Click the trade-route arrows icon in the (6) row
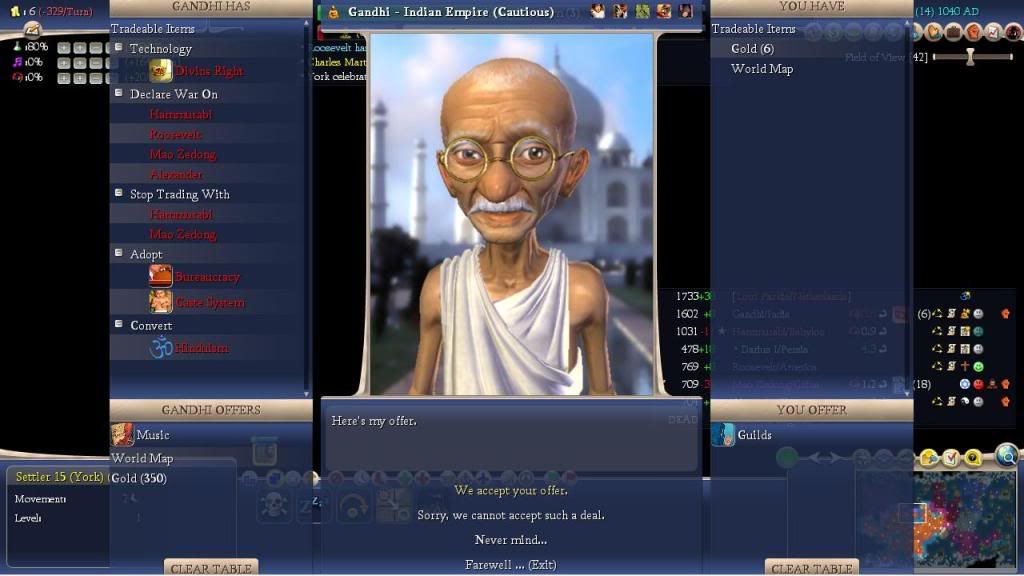The height and width of the screenshot is (576, 1024). [x=937, y=314]
